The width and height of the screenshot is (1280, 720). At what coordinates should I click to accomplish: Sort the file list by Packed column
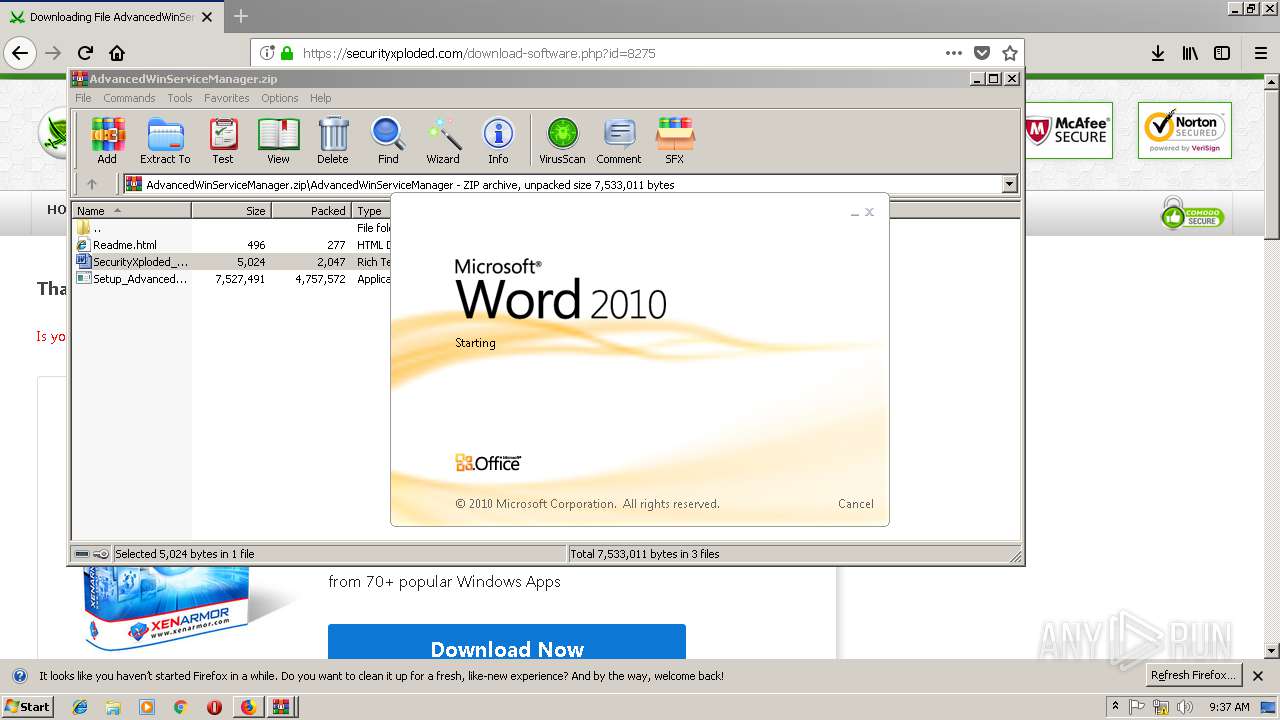(311, 210)
